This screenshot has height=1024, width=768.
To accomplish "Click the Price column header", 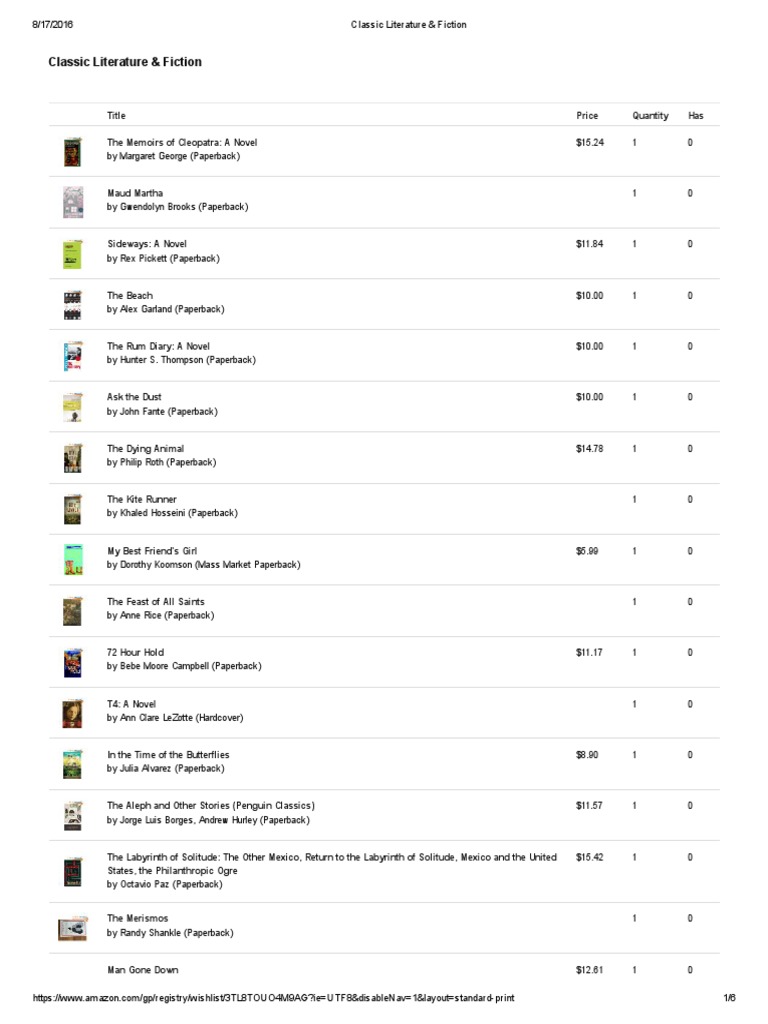I will [587, 116].
